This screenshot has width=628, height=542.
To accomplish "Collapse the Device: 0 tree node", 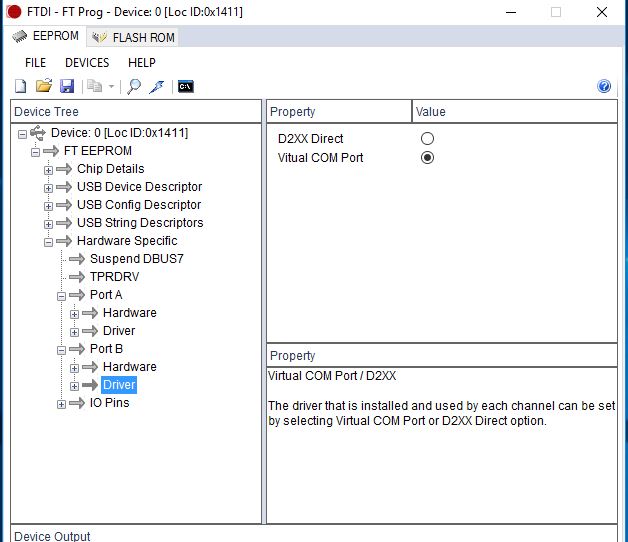I will click(x=22, y=134).
